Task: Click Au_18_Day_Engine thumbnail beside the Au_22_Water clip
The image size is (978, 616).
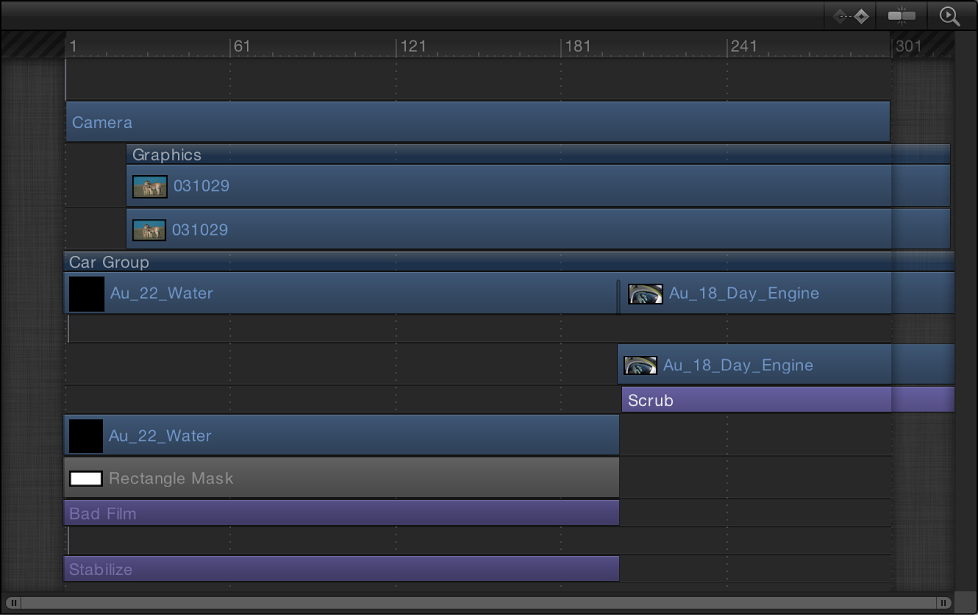Action: (x=645, y=293)
